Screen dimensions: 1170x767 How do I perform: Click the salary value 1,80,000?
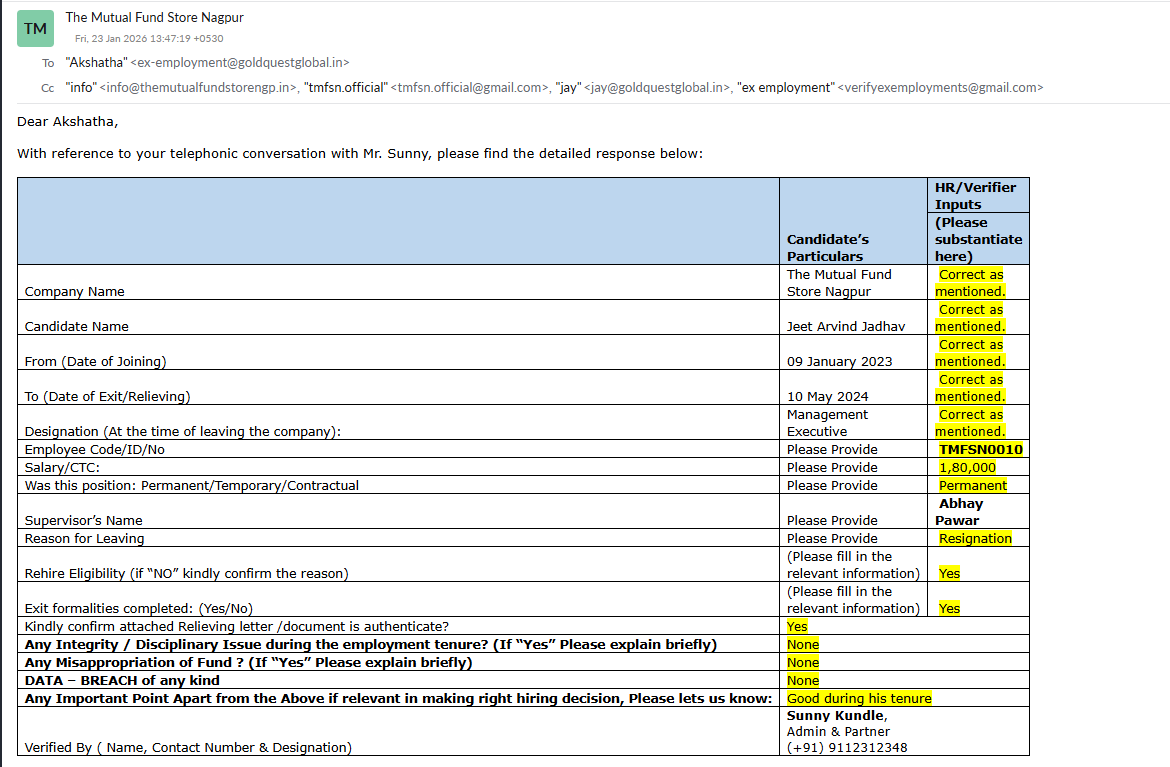(967, 467)
